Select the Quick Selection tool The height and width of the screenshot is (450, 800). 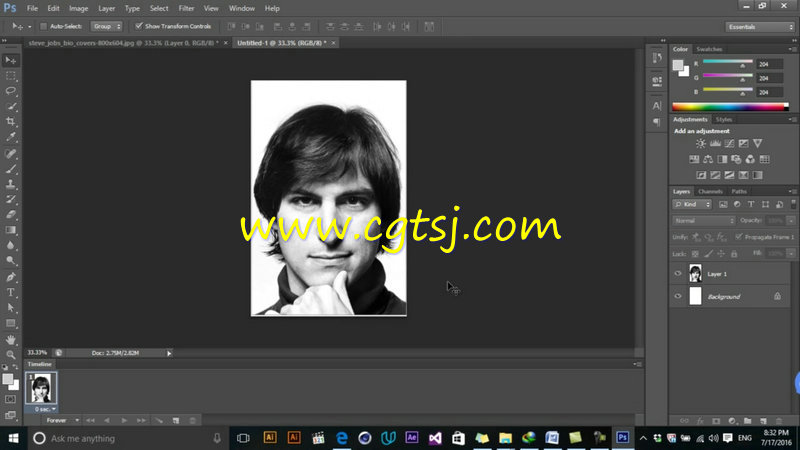tap(11, 106)
